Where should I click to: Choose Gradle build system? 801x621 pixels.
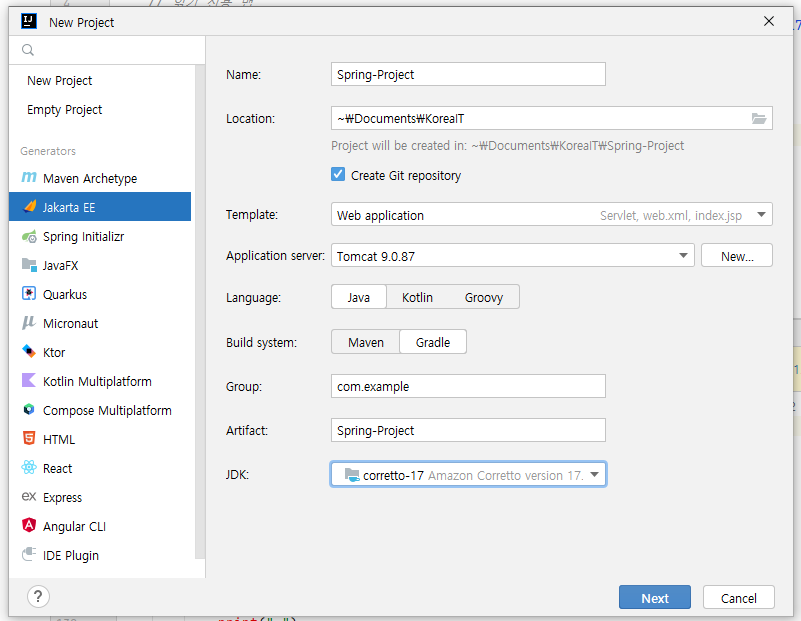[x=433, y=342]
